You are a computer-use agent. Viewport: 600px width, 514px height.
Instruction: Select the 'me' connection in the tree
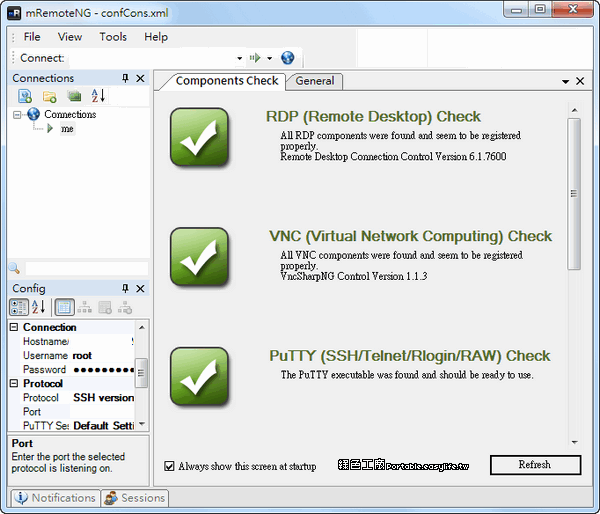click(67, 129)
